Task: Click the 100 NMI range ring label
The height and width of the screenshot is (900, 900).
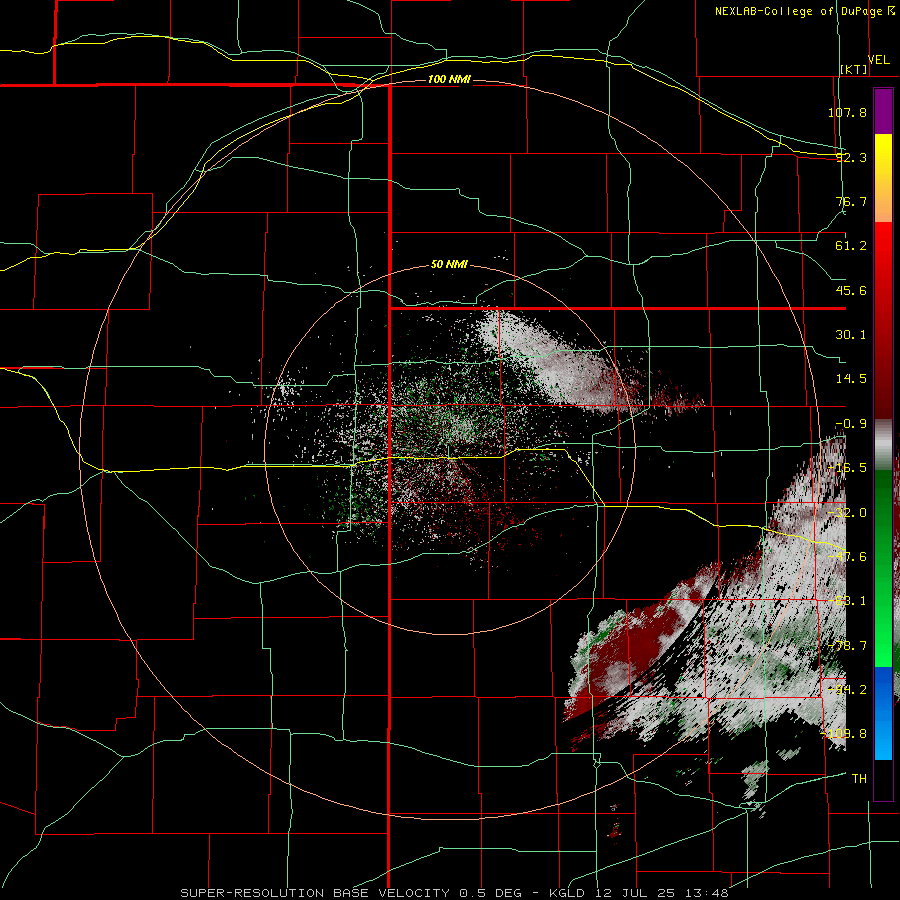Action: point(449,79)
